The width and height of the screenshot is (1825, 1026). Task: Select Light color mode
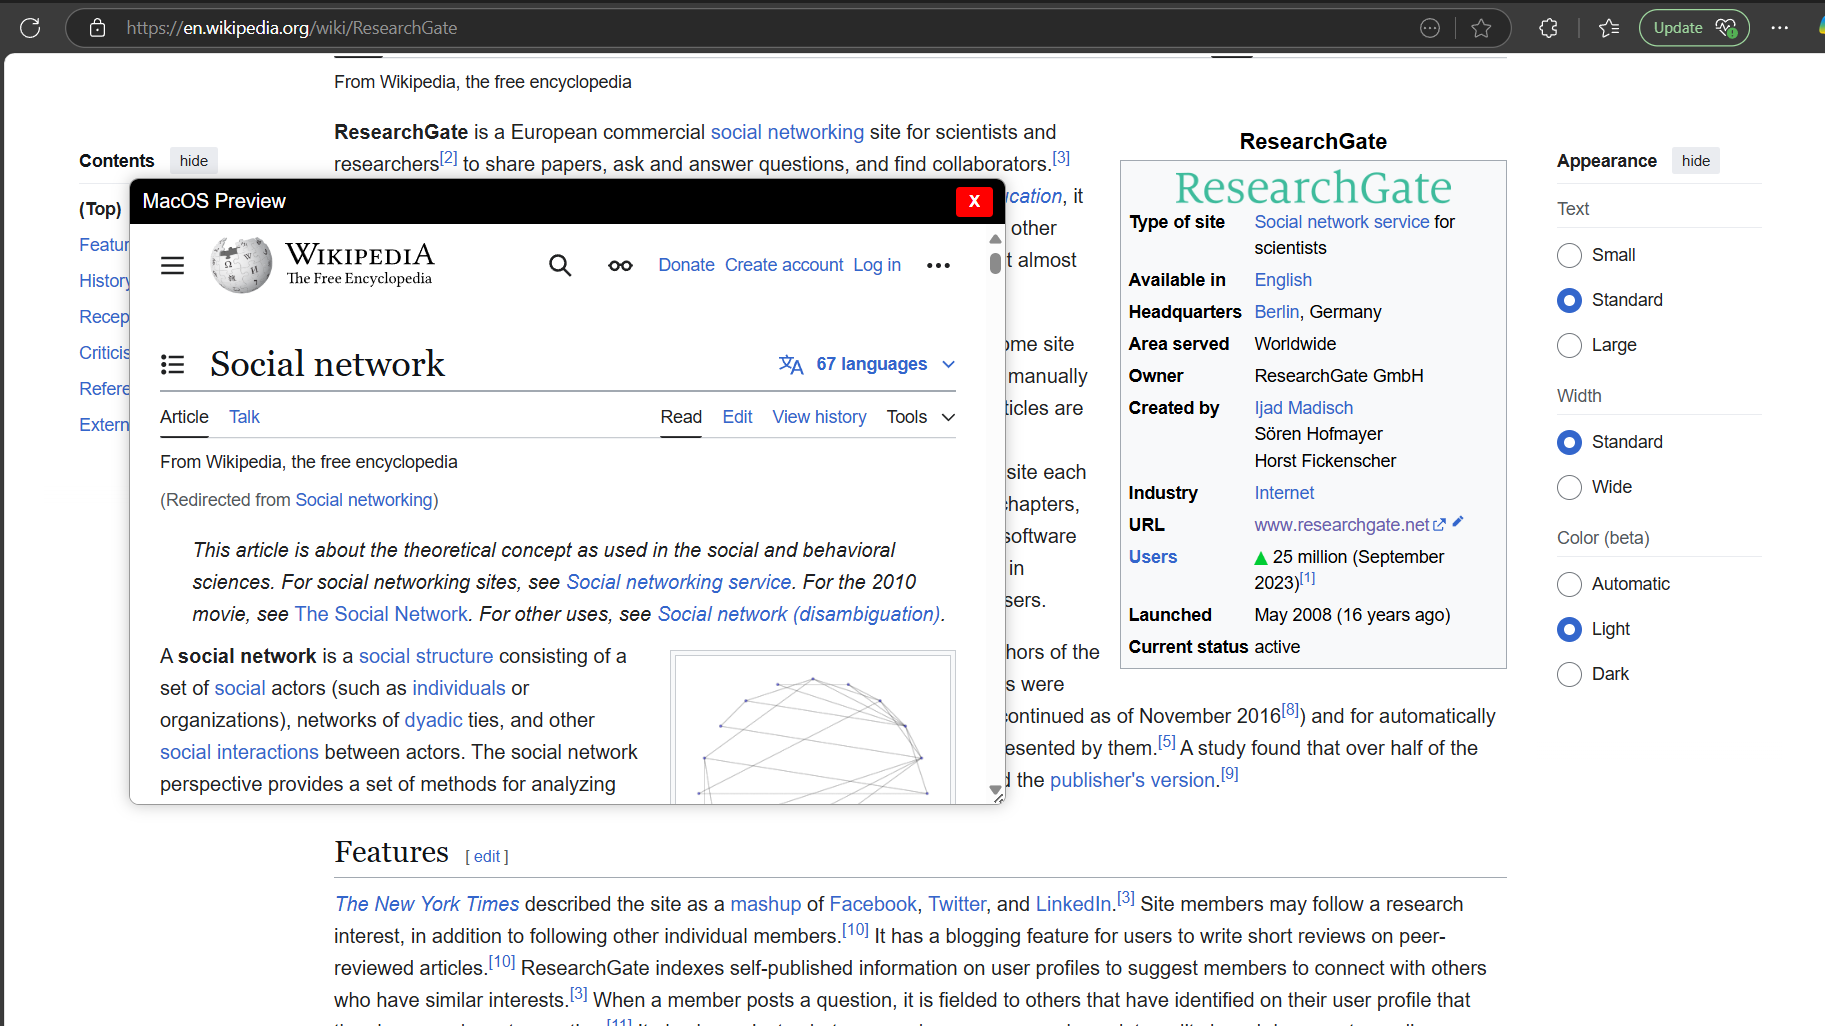1569,629
